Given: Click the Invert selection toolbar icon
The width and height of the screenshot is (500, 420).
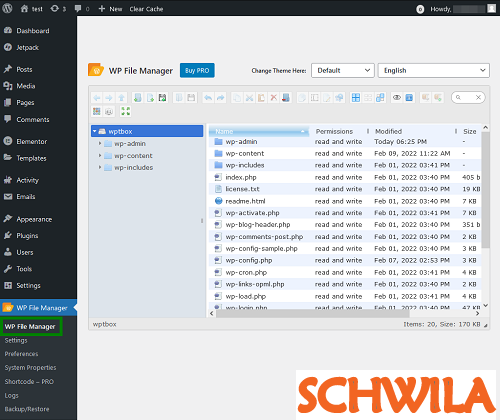Looking at the screenshot, I should point(380,98).
